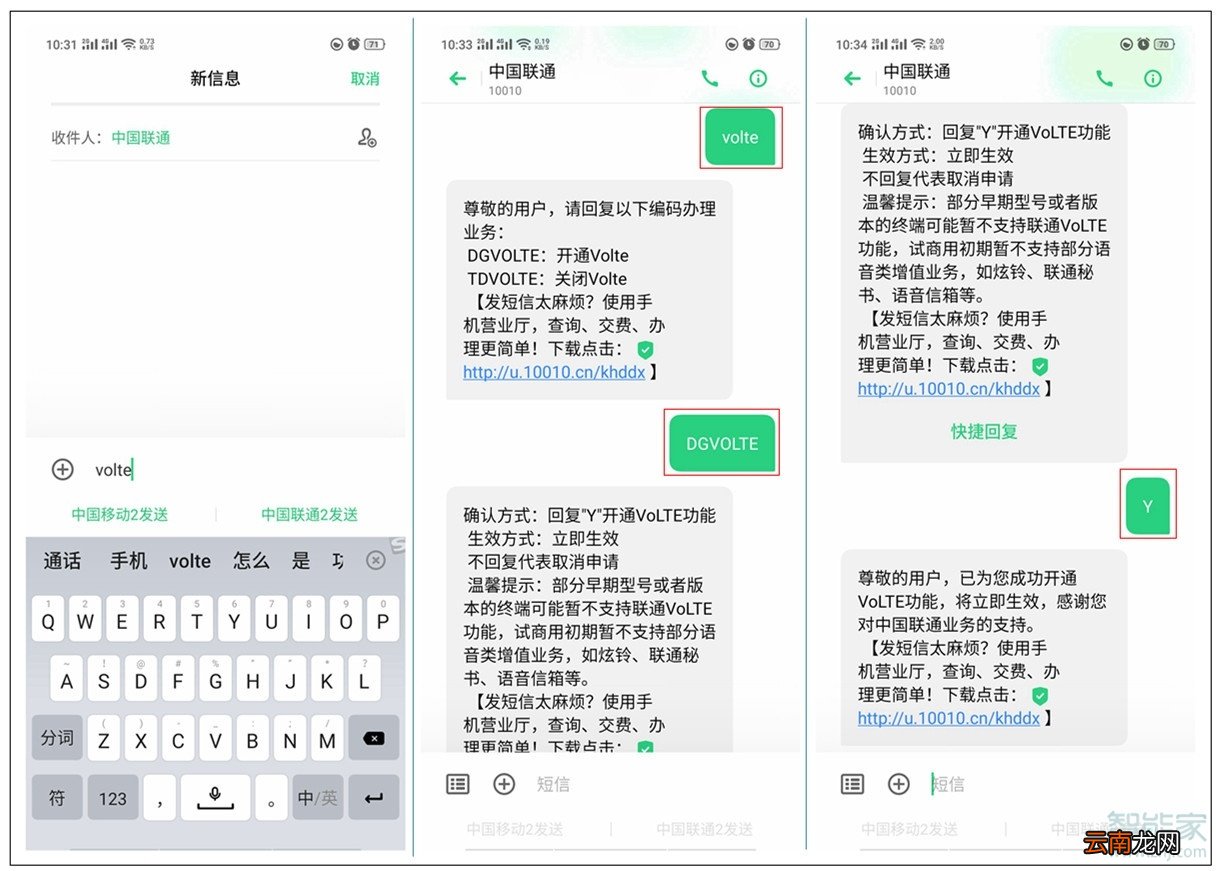The image size is (1217, 871).
Task: Tap the microphone space key
Action: pos(215,797)
